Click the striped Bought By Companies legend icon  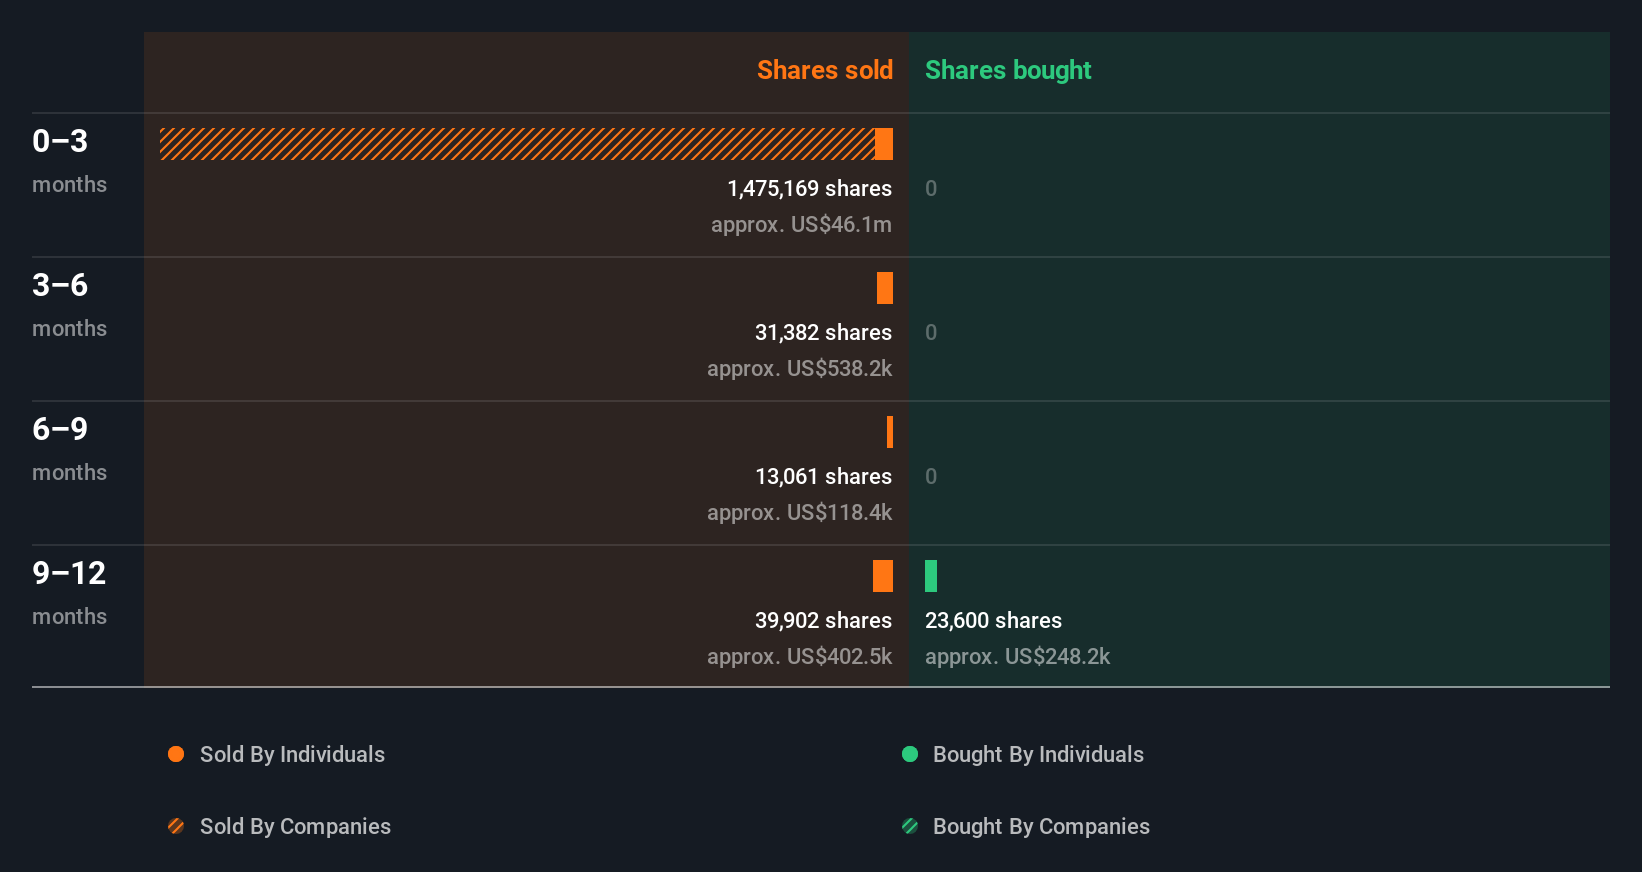click(x=910, y=826)
